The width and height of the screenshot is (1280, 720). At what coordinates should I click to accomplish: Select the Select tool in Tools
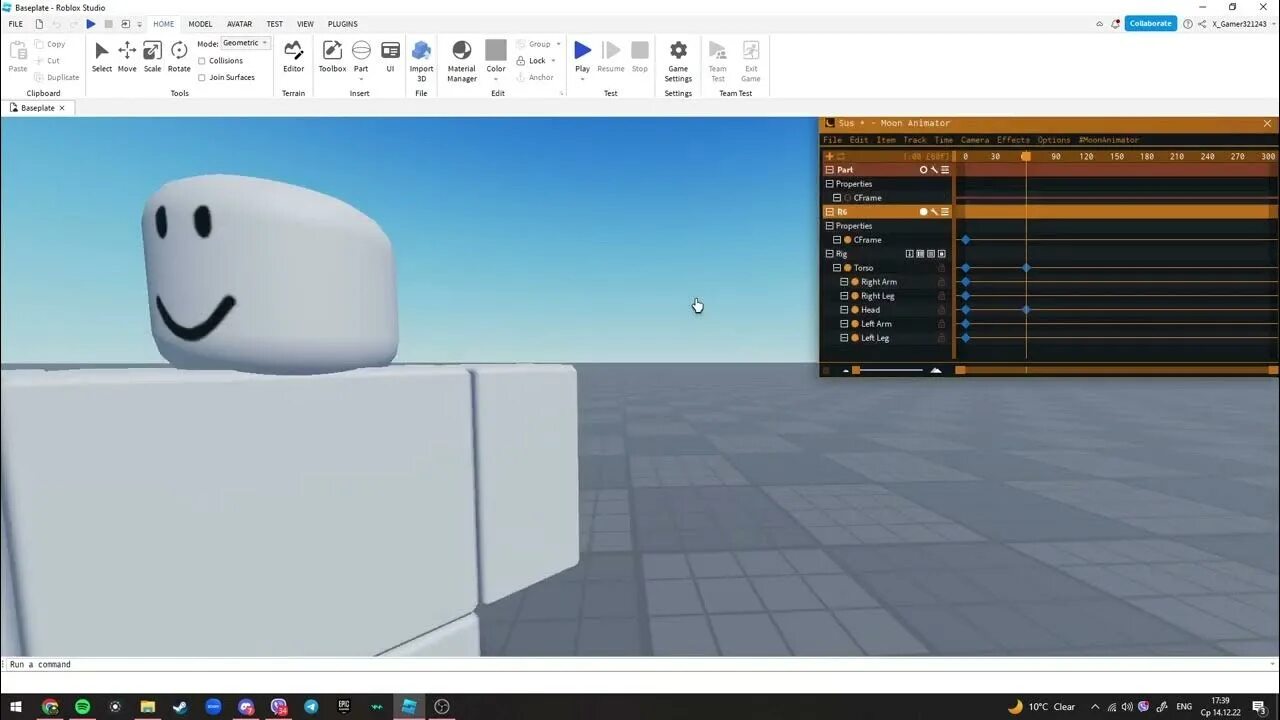coord(102,56)
